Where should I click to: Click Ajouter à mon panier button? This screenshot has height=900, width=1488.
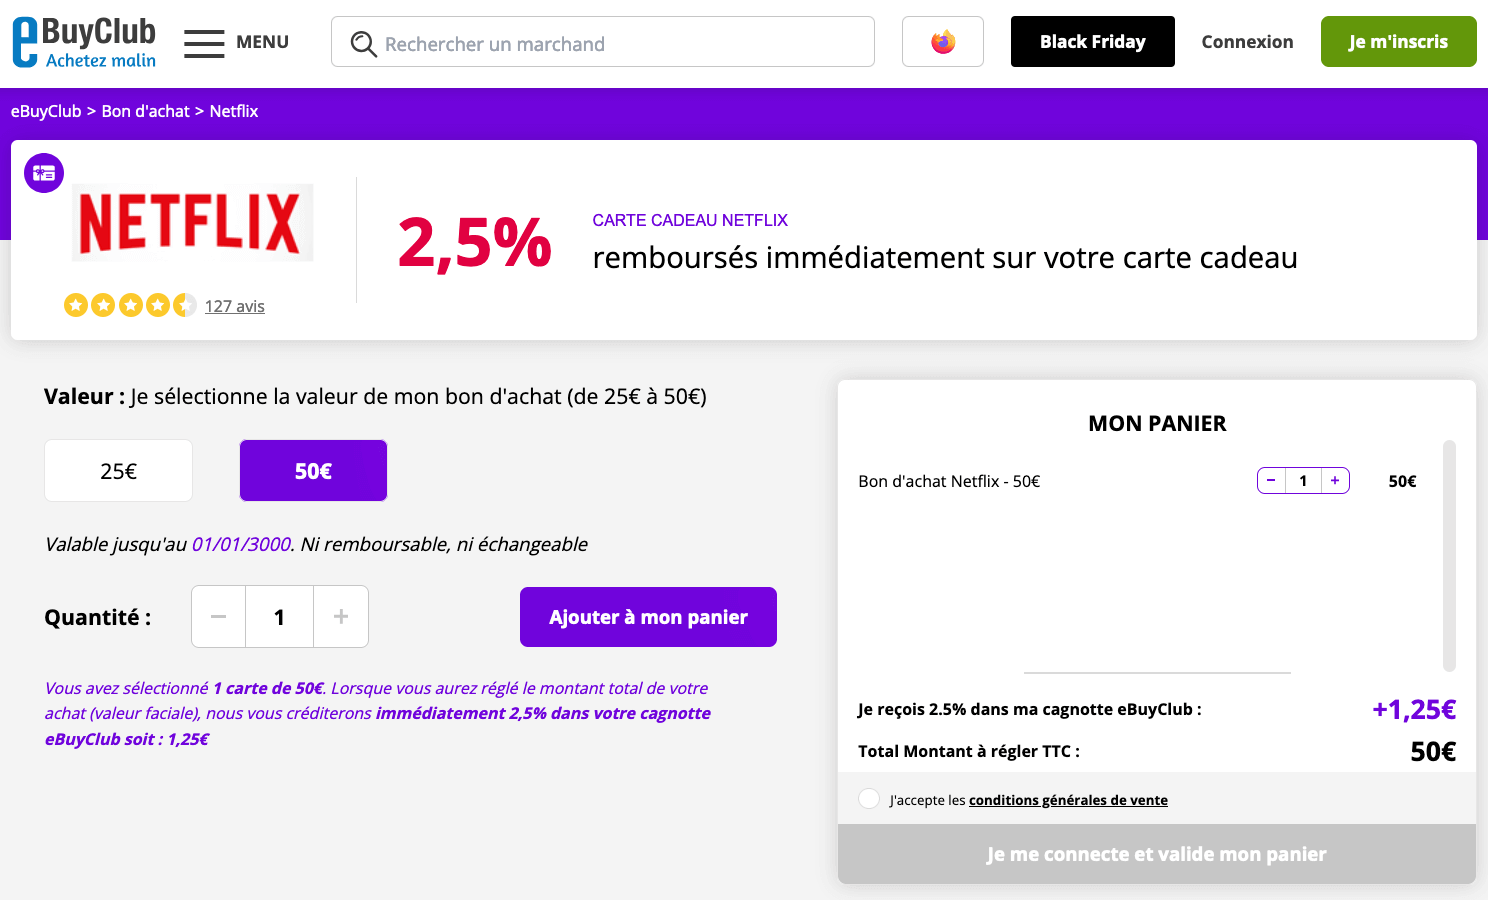(x=648, y=617)
